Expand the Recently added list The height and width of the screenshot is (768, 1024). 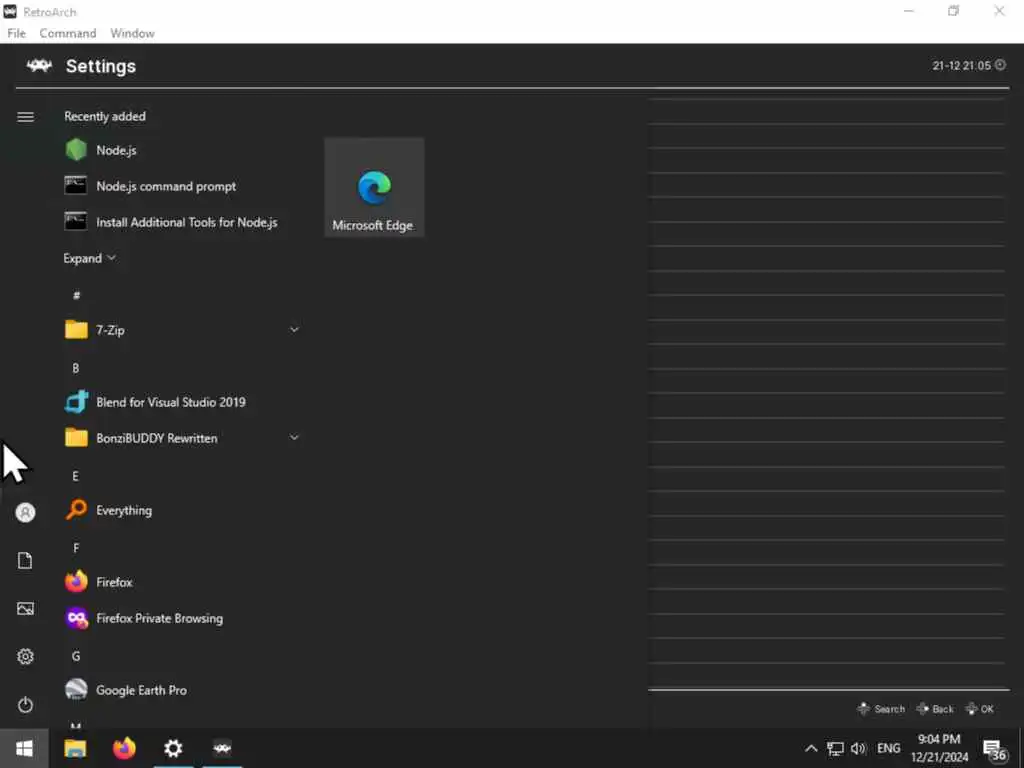(x=89, y=258)
